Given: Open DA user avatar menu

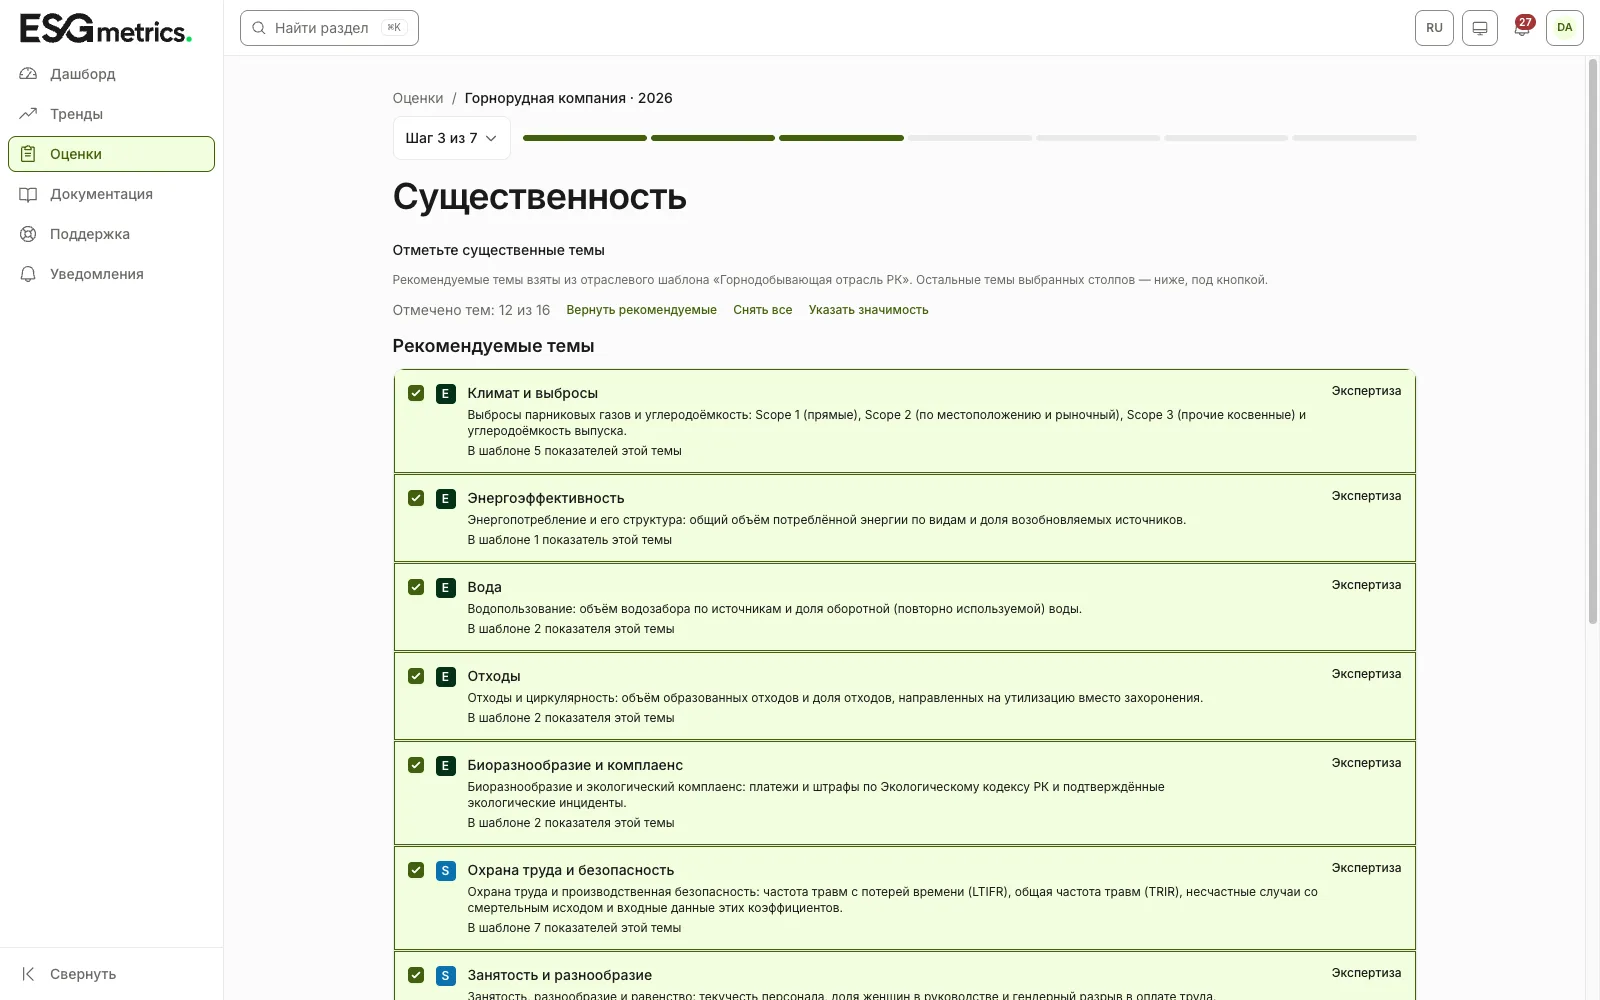Looking at the screenshot, I should pos(1565,28).
